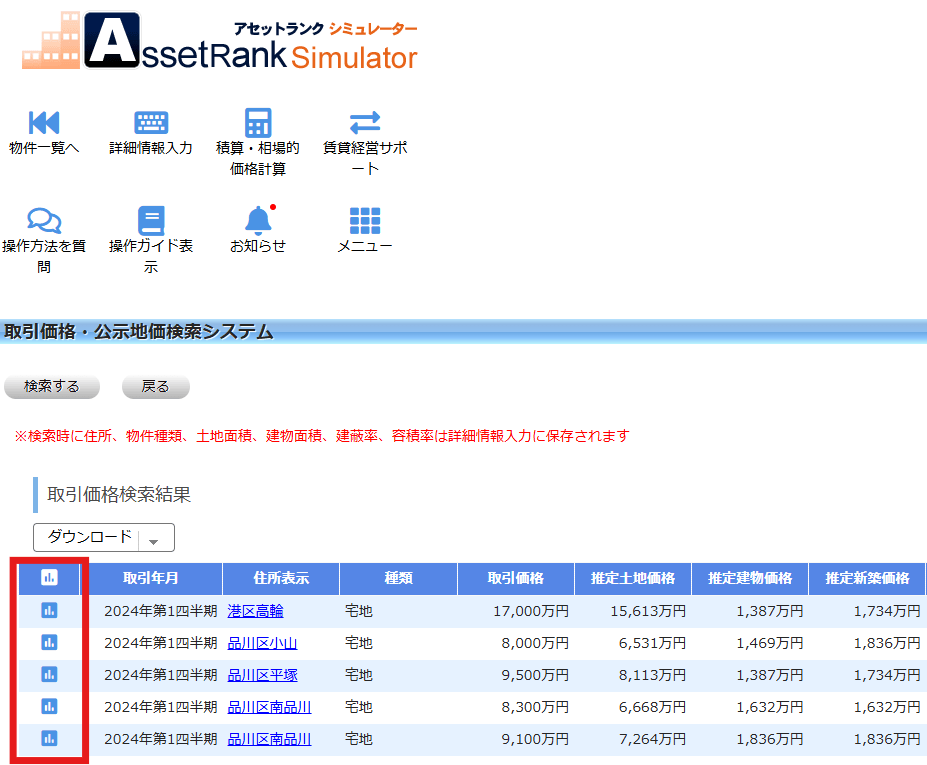Open the メニュー grid icon

point(365,218)
